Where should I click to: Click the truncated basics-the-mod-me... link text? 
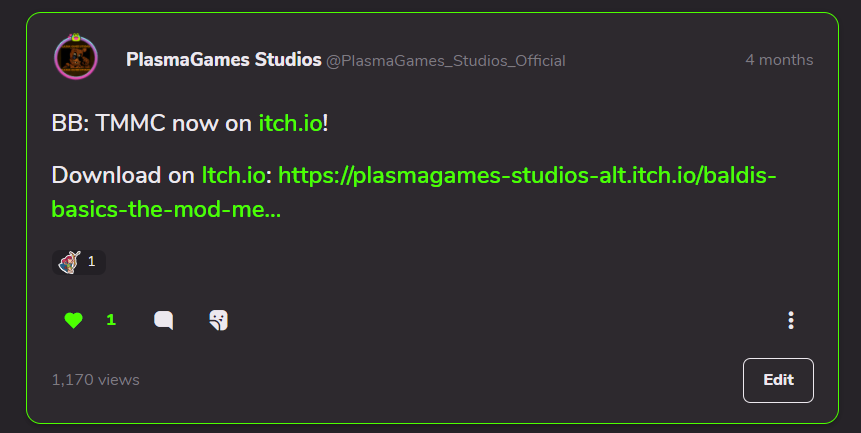click(x=166, y=210)
